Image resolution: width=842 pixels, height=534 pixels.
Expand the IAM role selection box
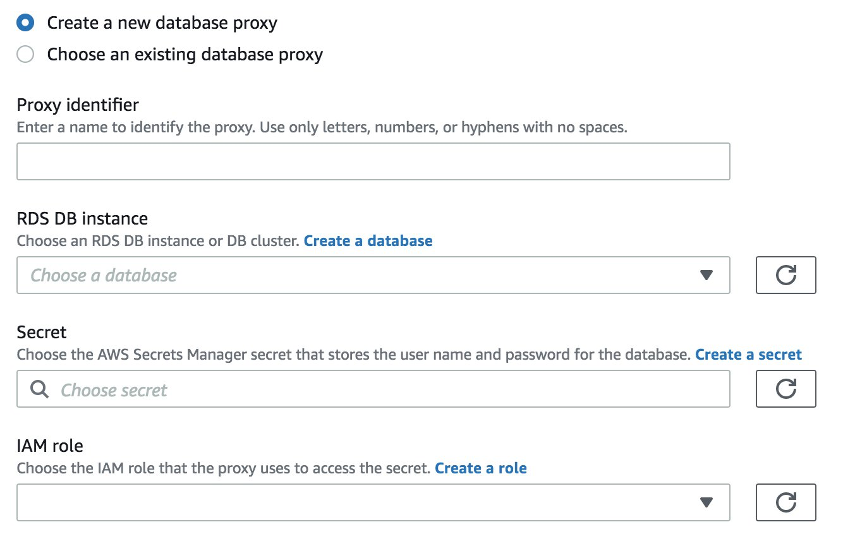360,503
